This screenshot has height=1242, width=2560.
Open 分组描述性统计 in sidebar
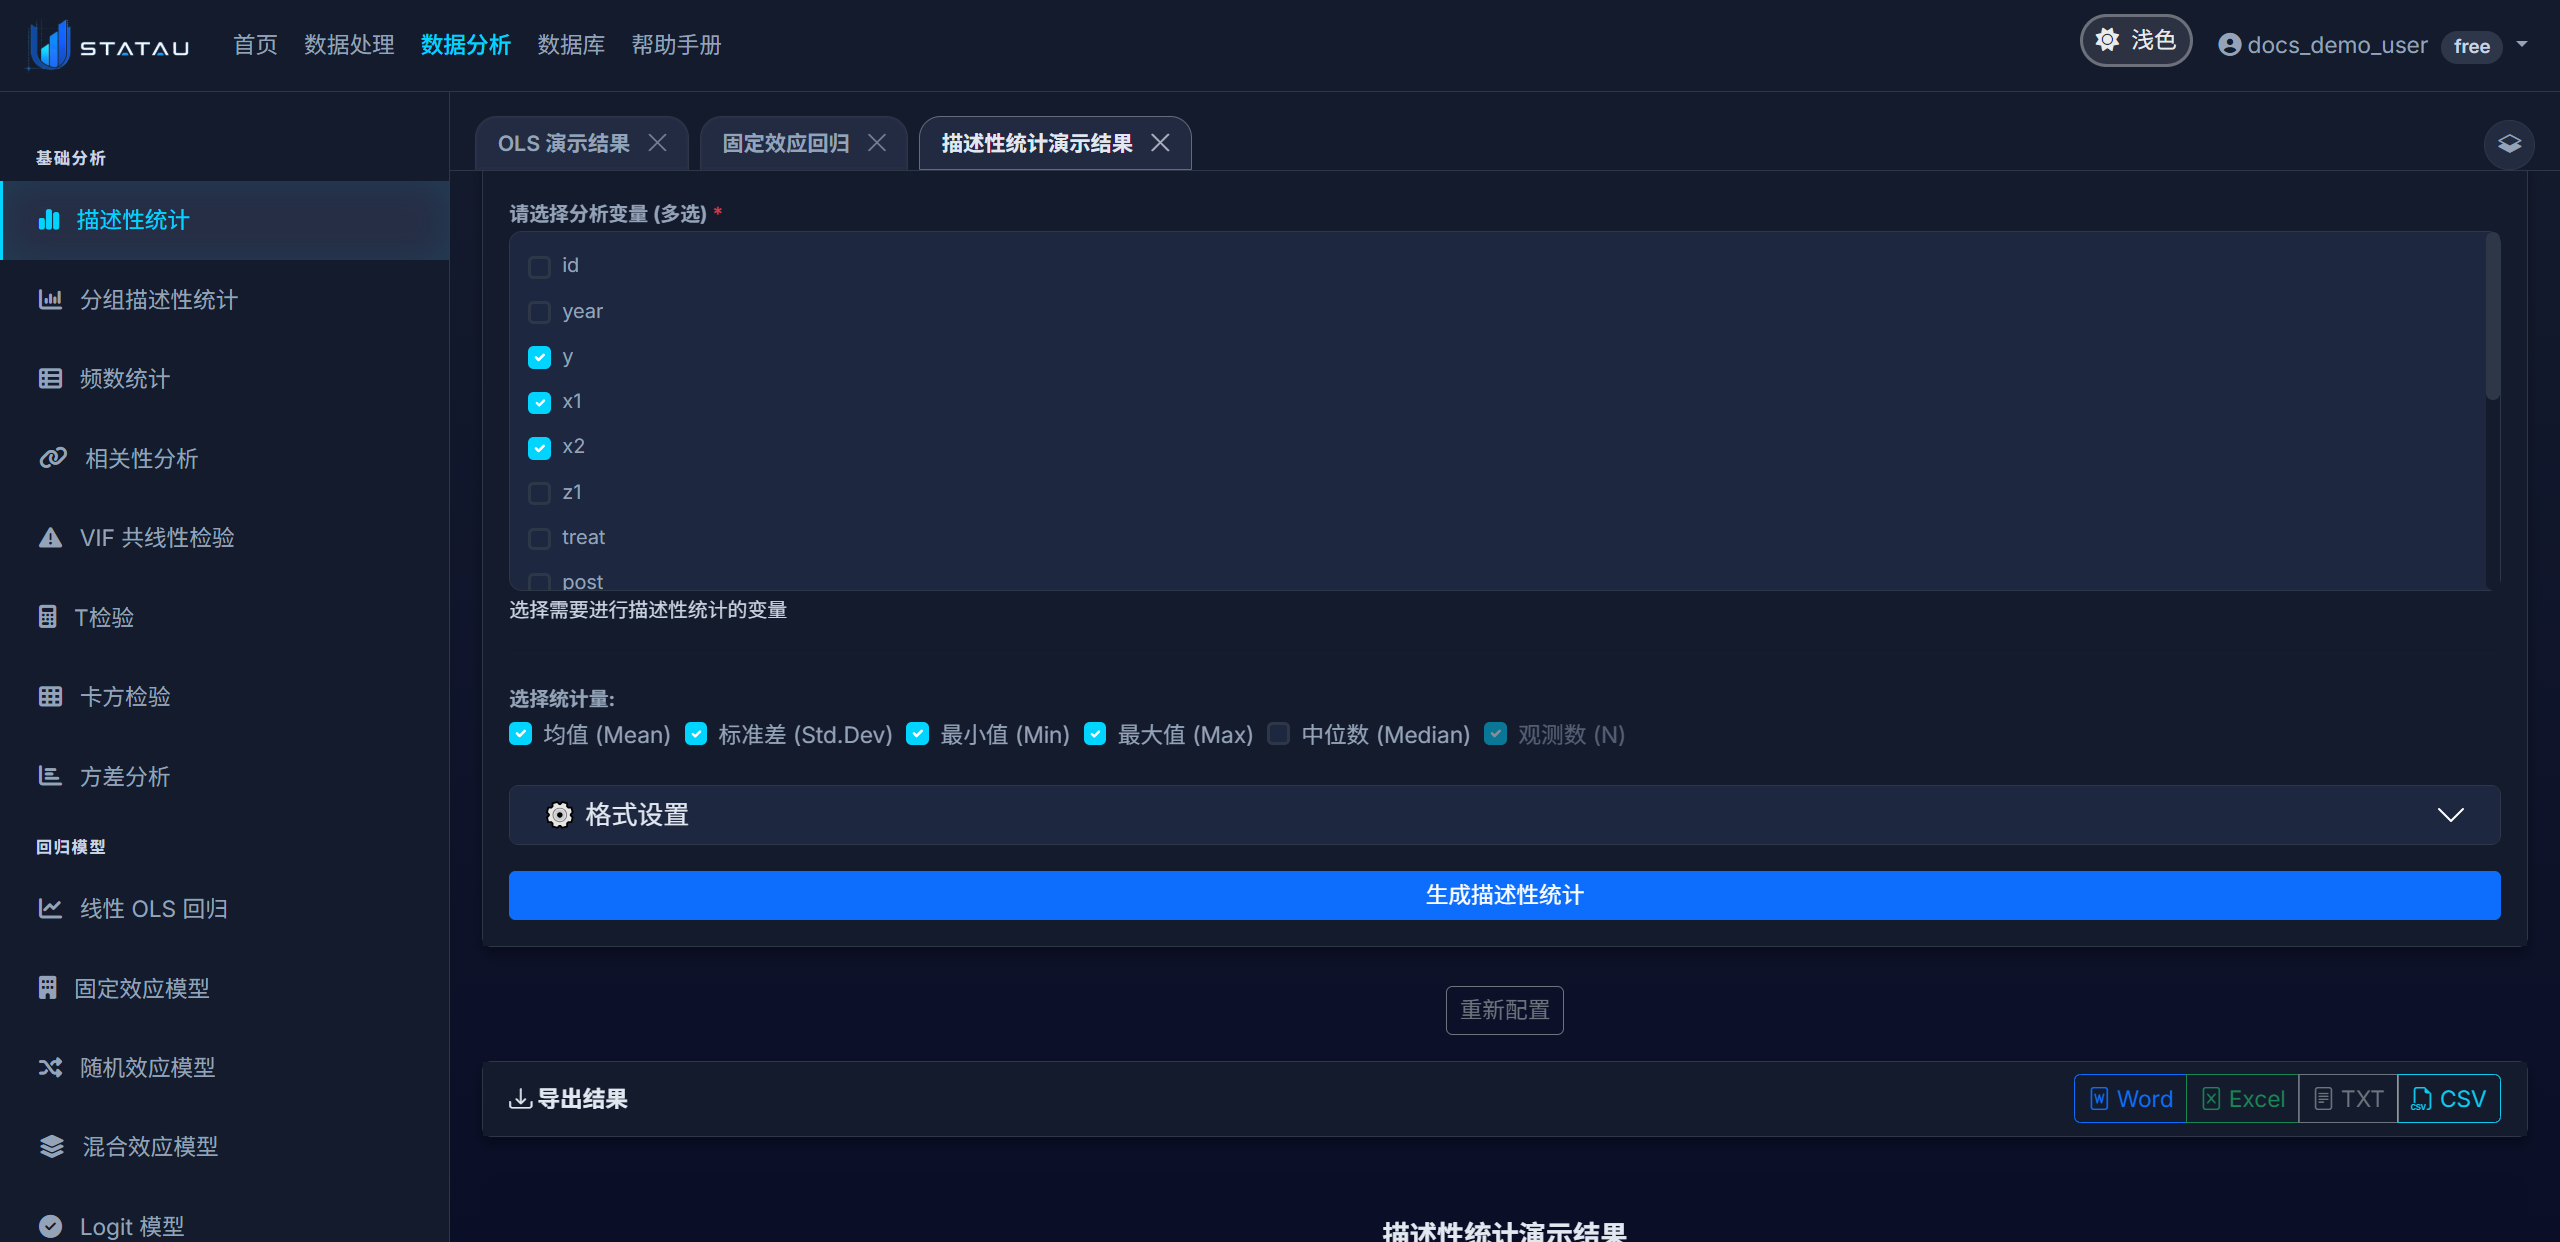point(225,299)
